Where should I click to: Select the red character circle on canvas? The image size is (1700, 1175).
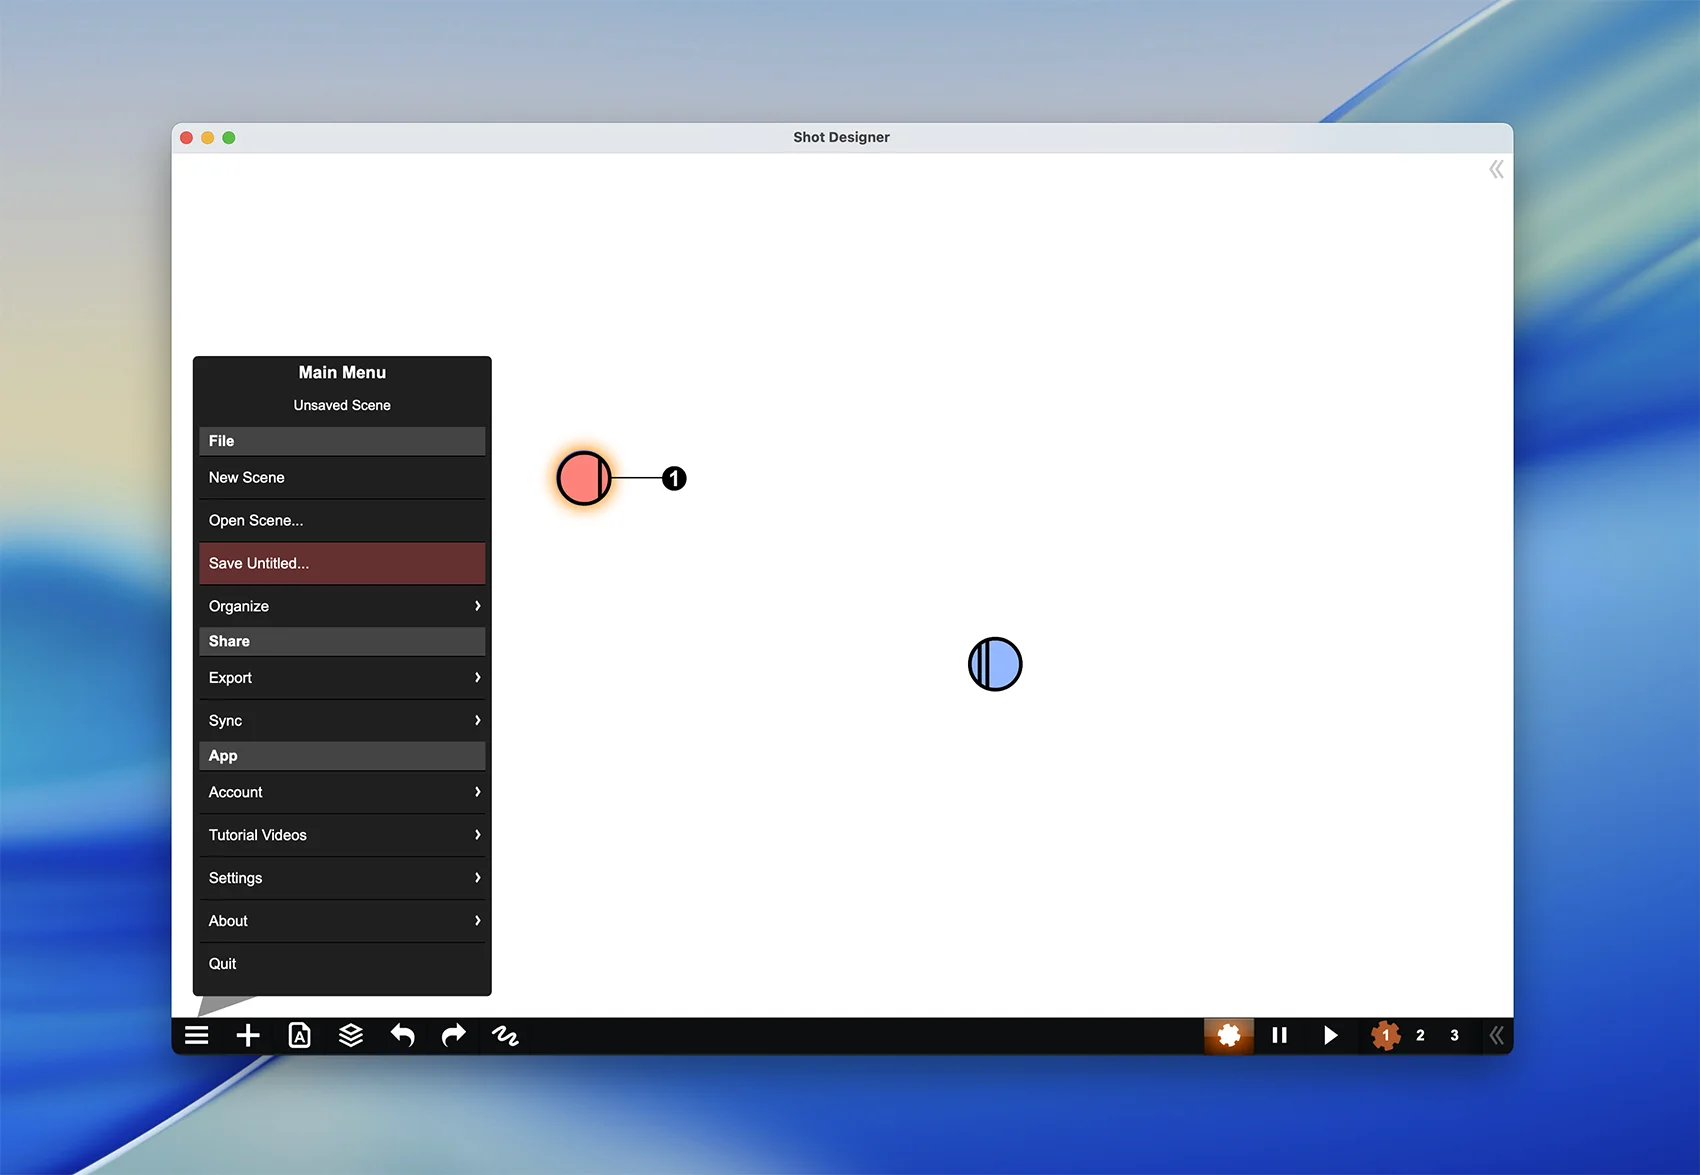click(583, 478)
